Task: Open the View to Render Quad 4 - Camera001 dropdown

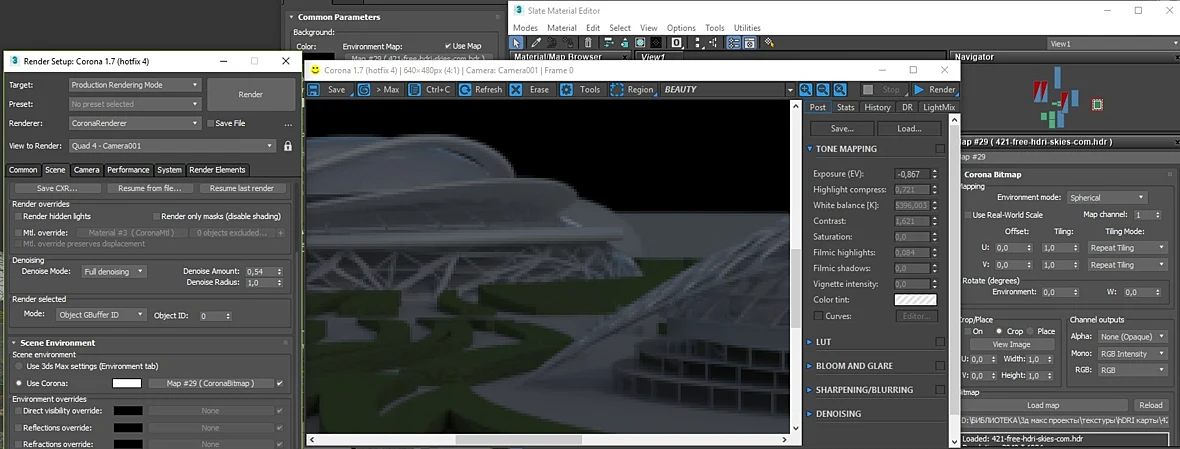Action: [x=172, y=146]
